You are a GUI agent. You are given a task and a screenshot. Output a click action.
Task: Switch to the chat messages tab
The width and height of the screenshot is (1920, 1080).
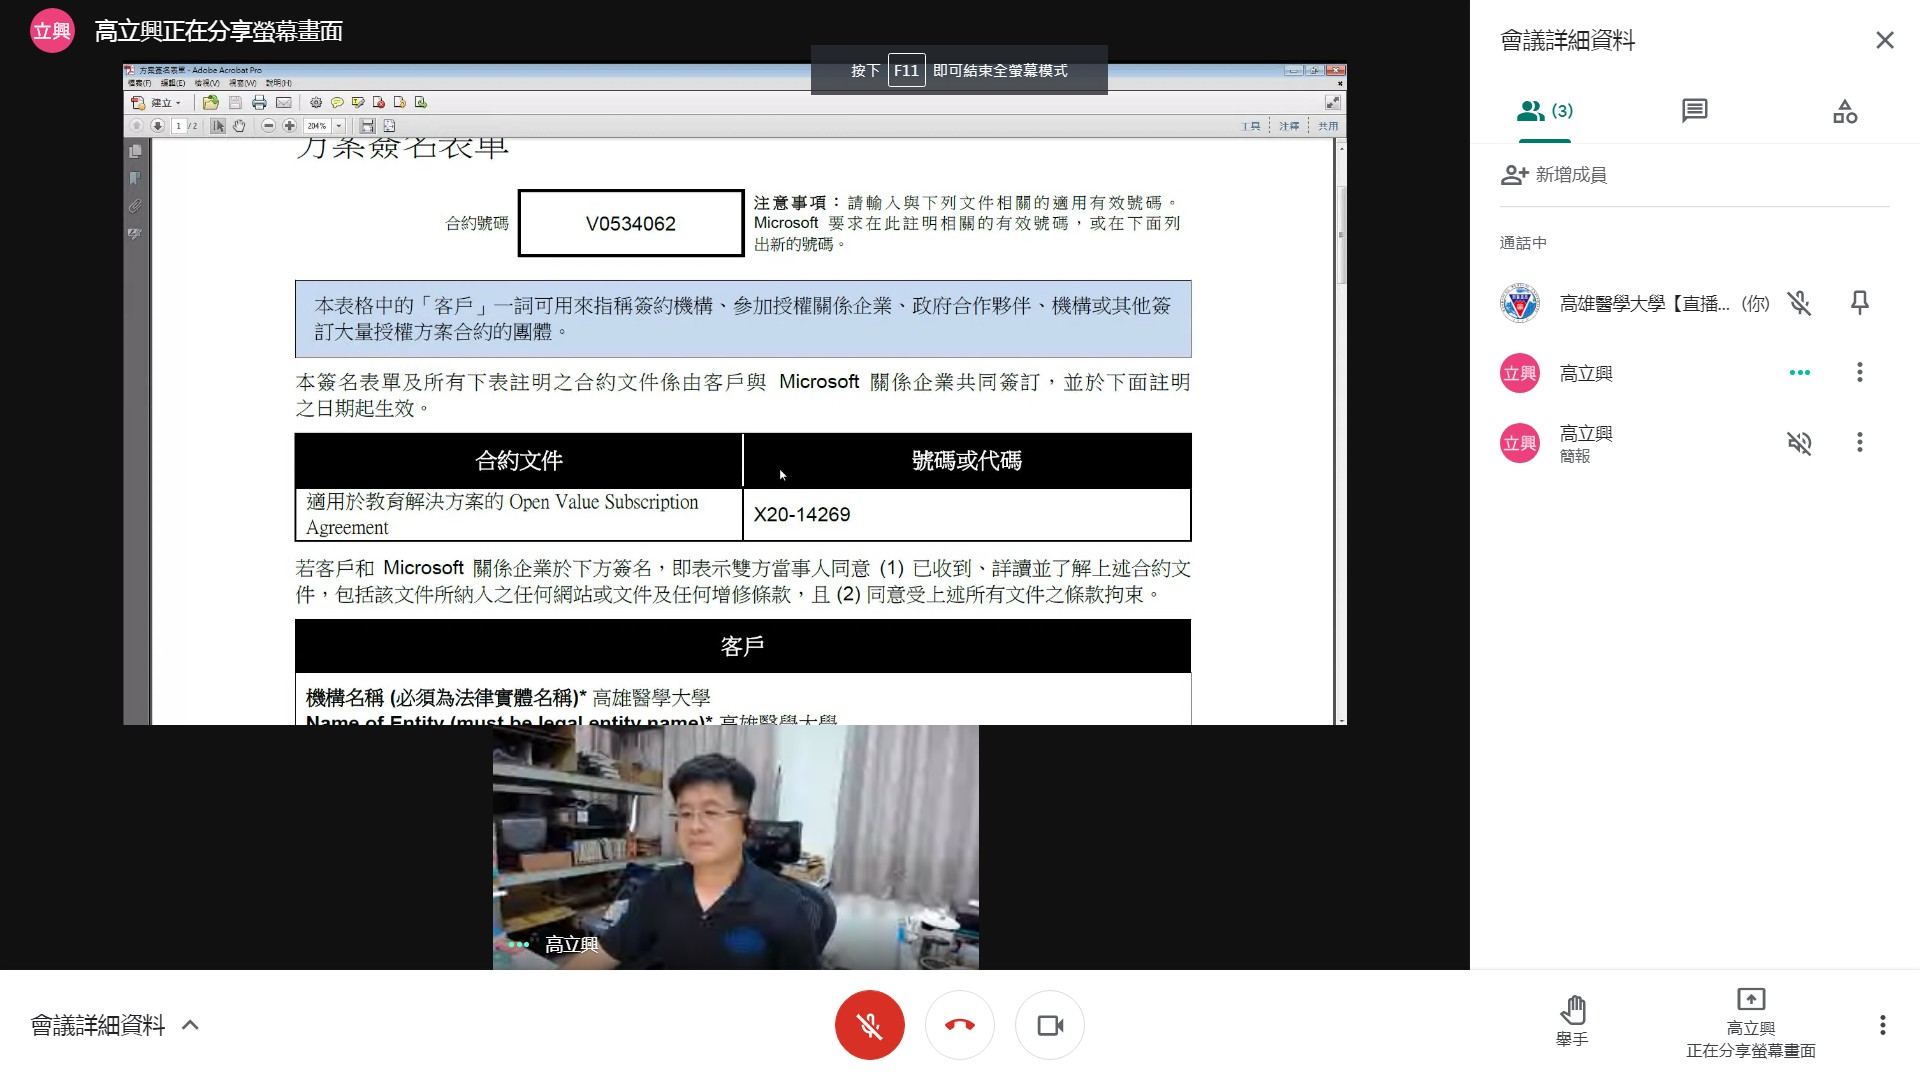[1694, 111]
